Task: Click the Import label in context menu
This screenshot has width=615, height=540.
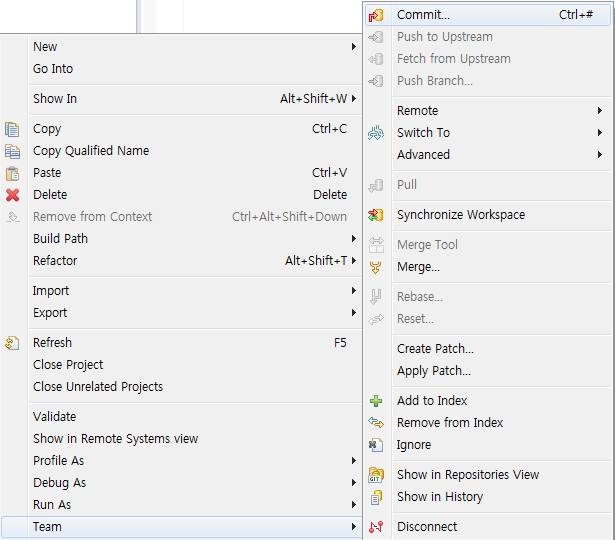Action: coord(51,291)
